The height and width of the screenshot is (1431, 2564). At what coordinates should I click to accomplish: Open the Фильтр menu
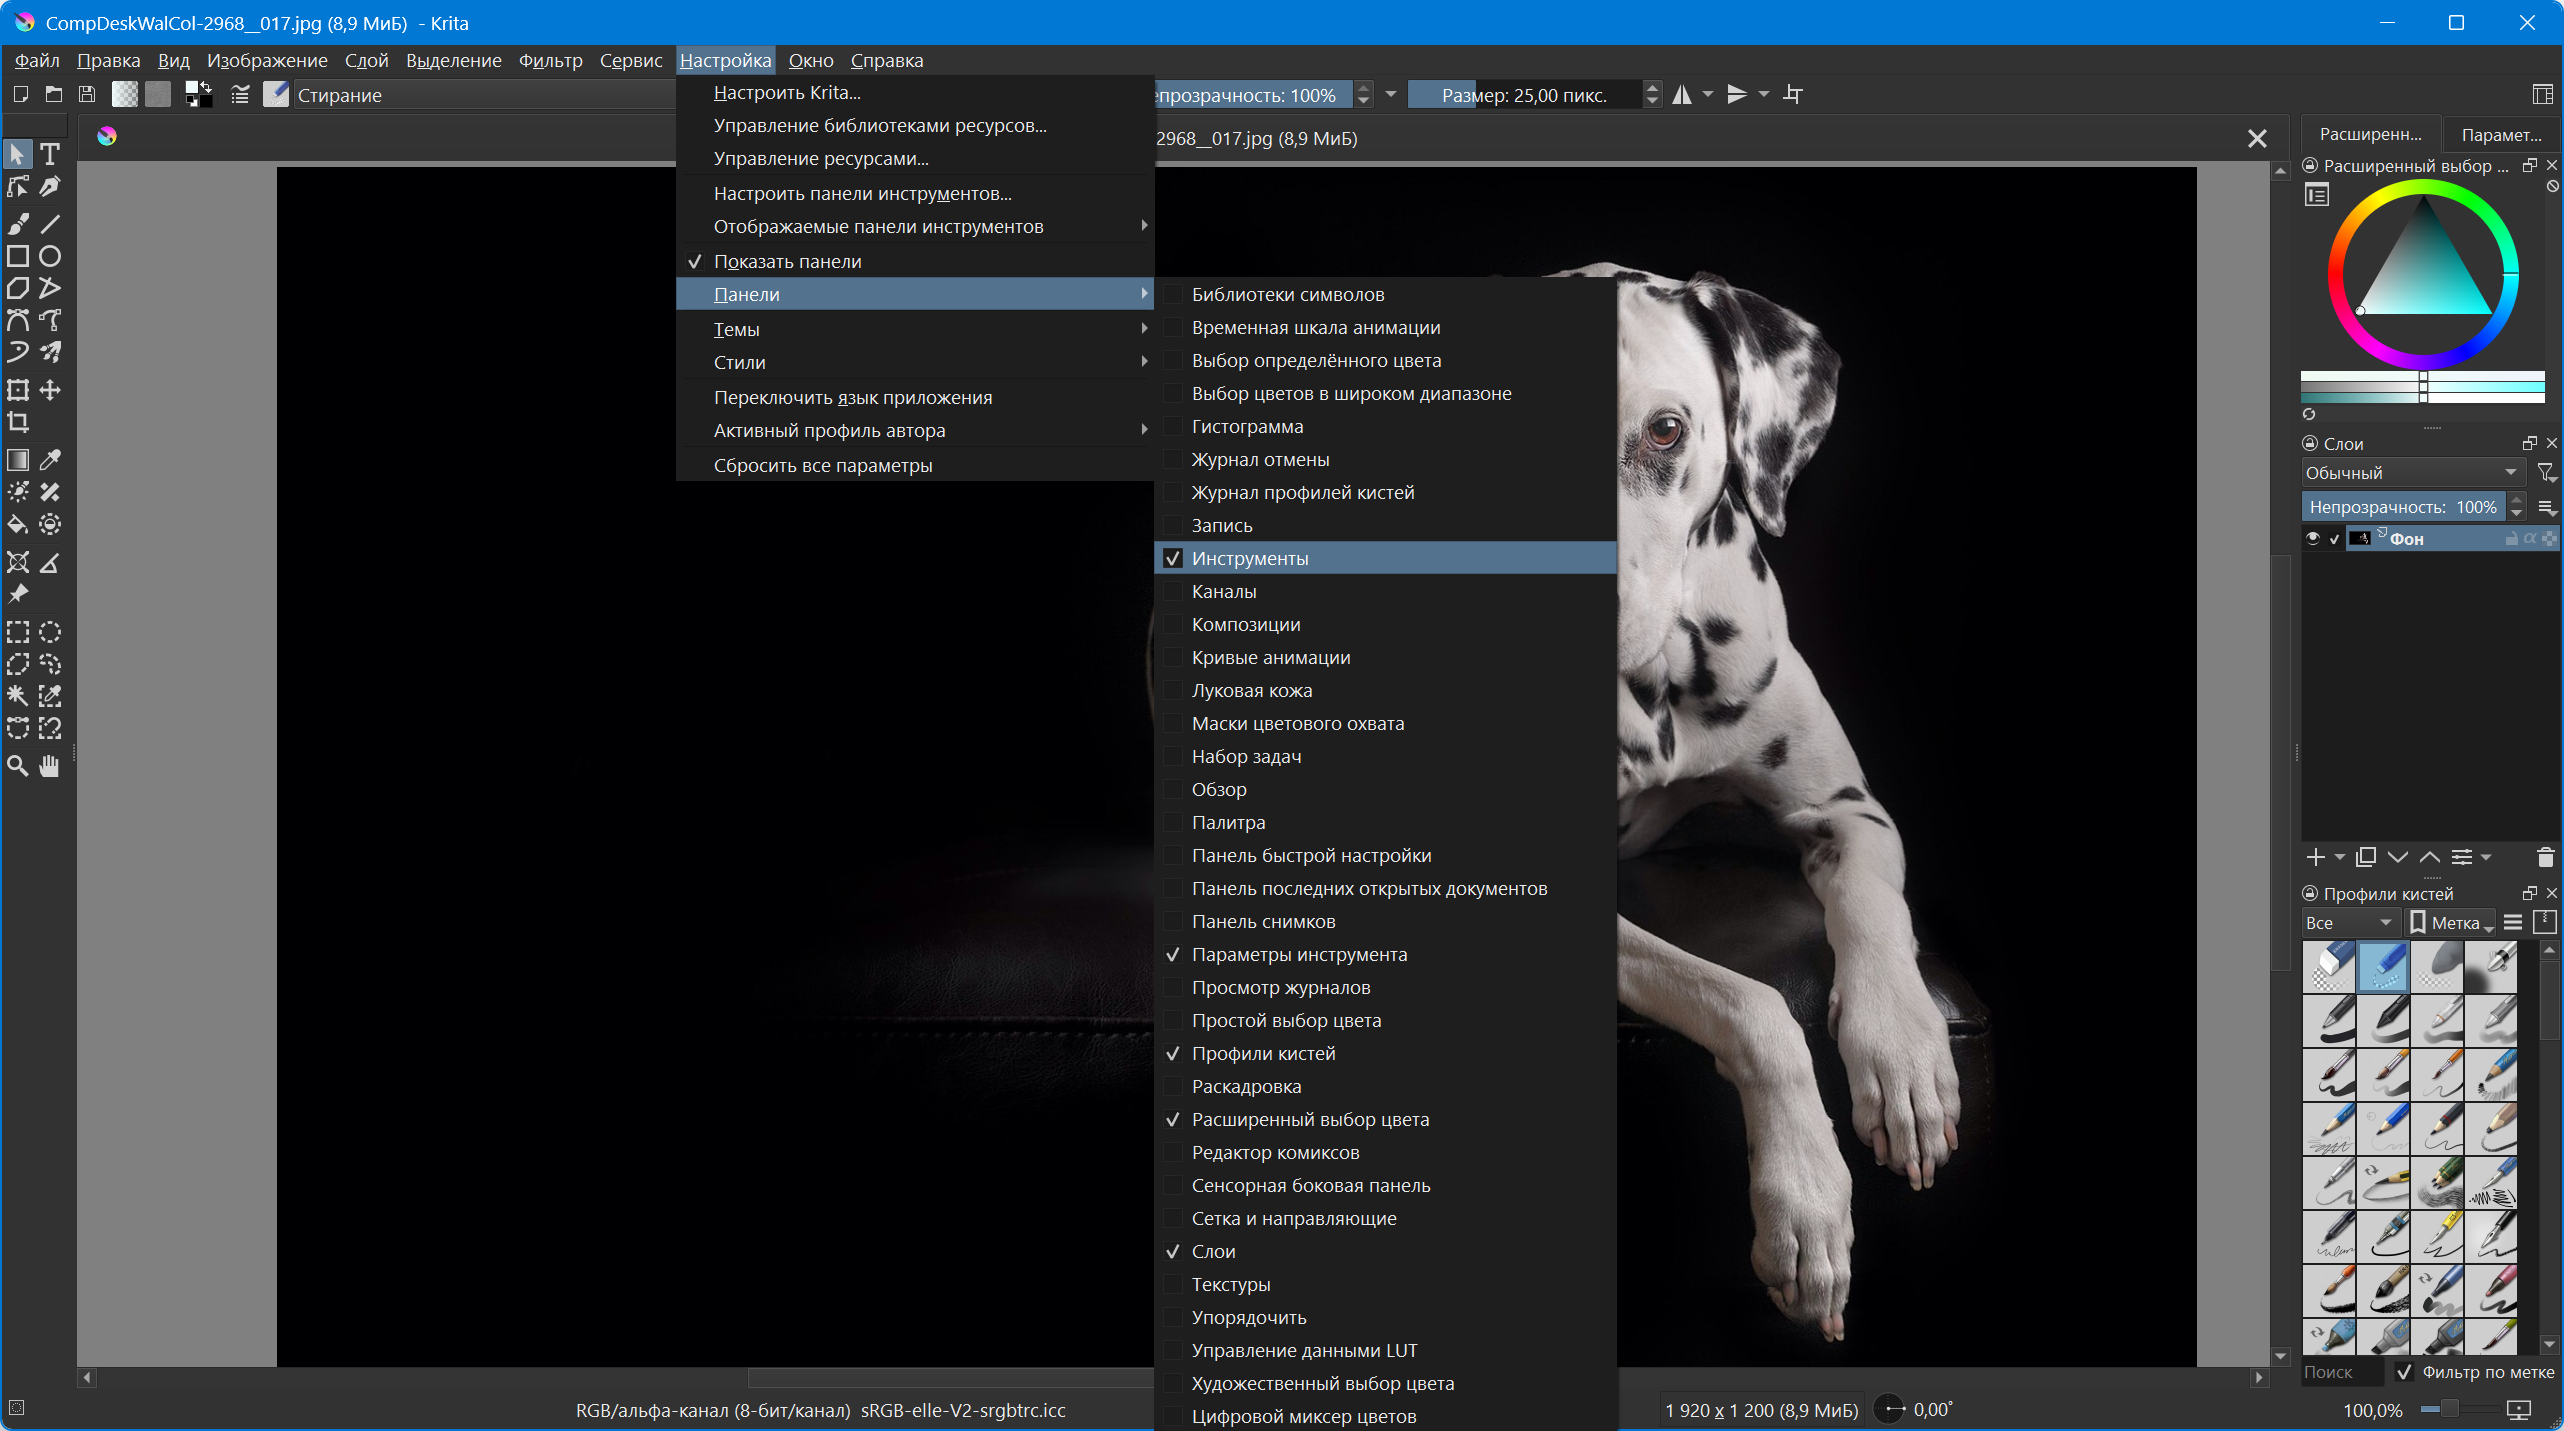[550, 61]
